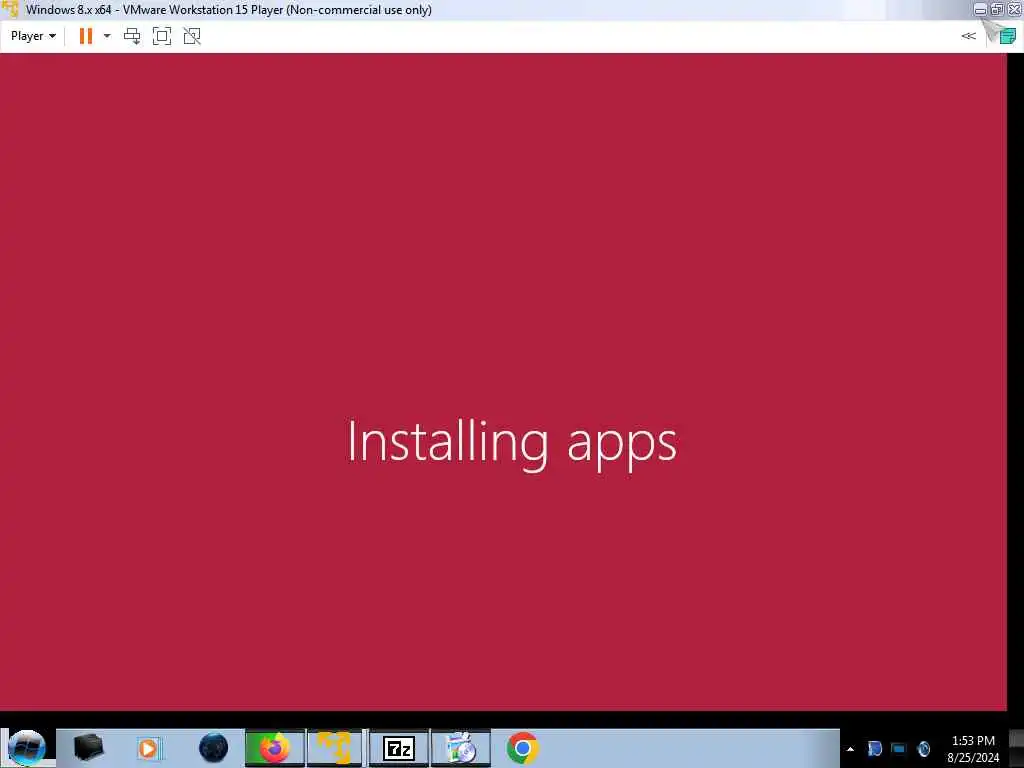The width and height of the screenshot is (1024, 768).
Task: Open the Player menu
Action: tap(33, 36)
